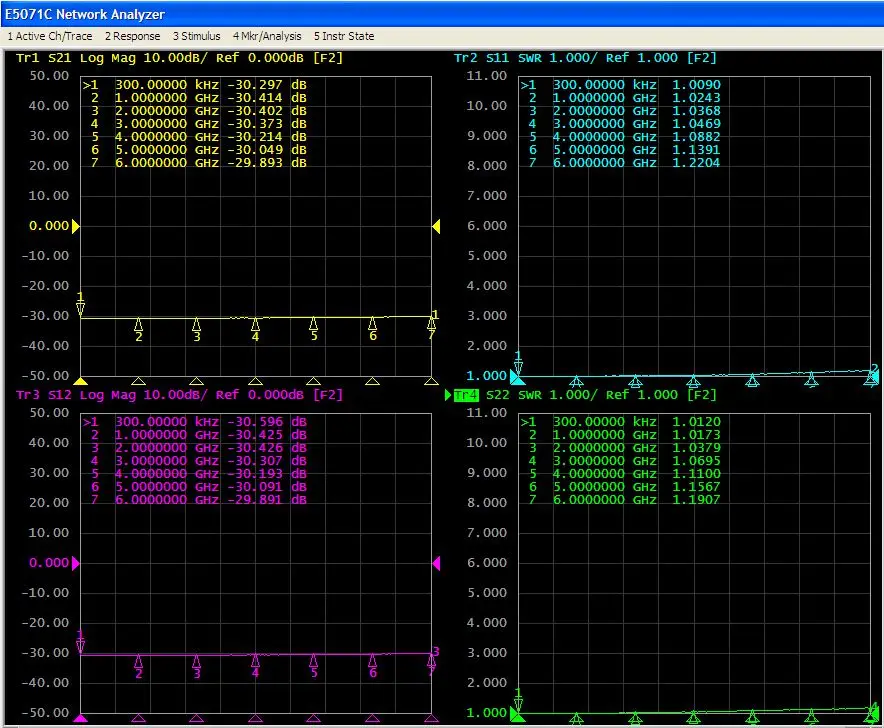
Task: Select marker 3 on the magenta S12 trace
Action: [x=196, y=667]
